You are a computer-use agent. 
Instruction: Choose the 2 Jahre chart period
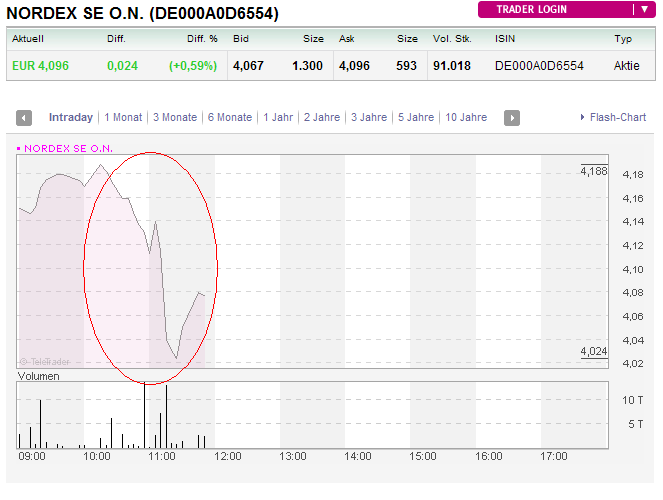322,118
